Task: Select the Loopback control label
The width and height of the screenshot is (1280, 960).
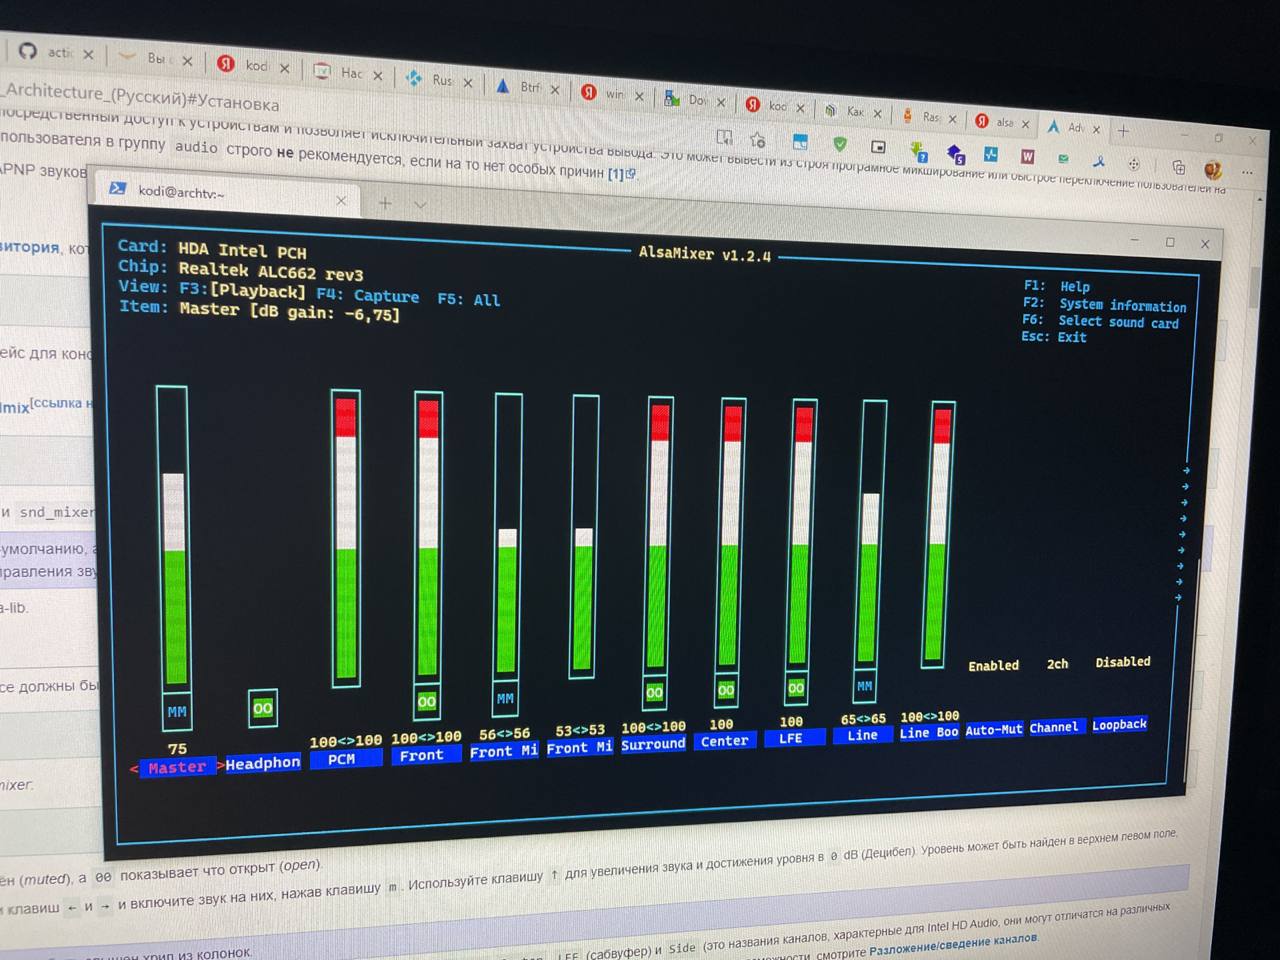Action: point(1119,725)
